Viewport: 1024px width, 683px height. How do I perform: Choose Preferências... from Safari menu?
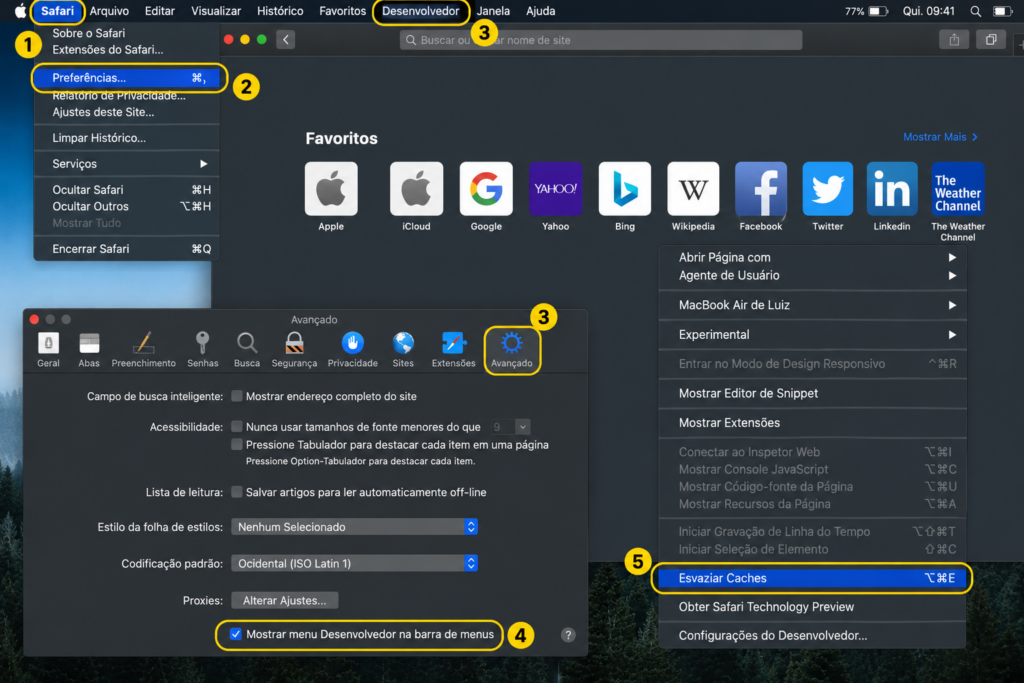[127, 78]
